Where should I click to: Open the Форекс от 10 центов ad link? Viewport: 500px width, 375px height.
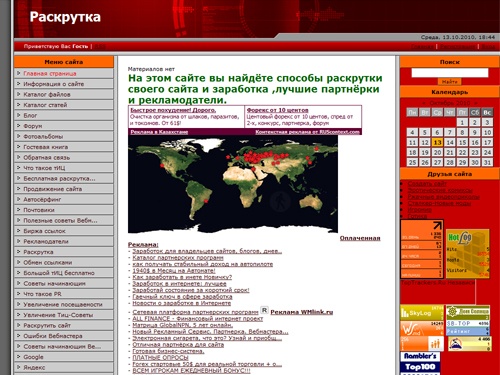277,110
